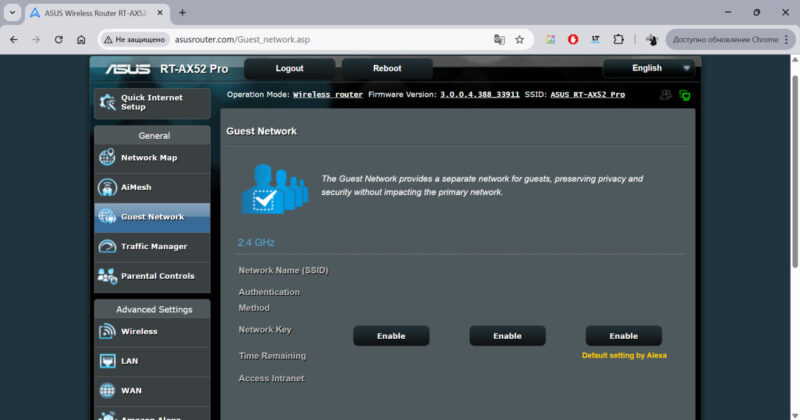Click the Logout button
The width and height of the screenshot is (800, 420).
click(289, 68)
